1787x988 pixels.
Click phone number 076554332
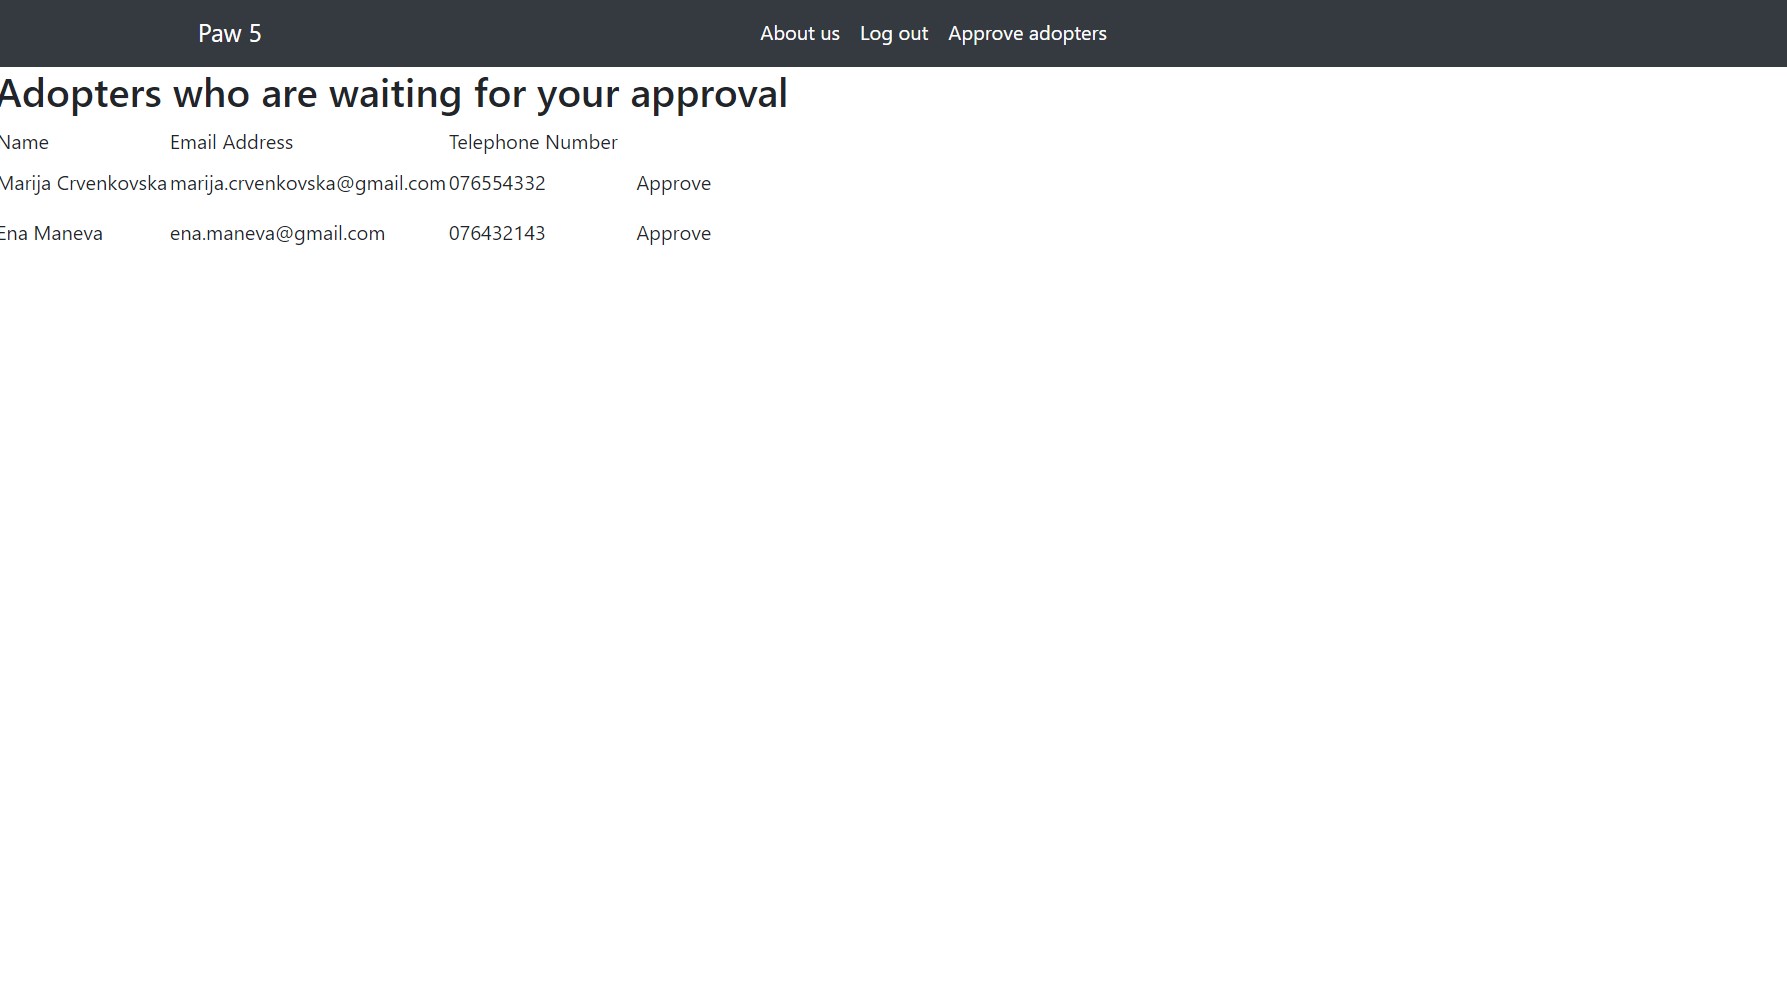(497, 183)
